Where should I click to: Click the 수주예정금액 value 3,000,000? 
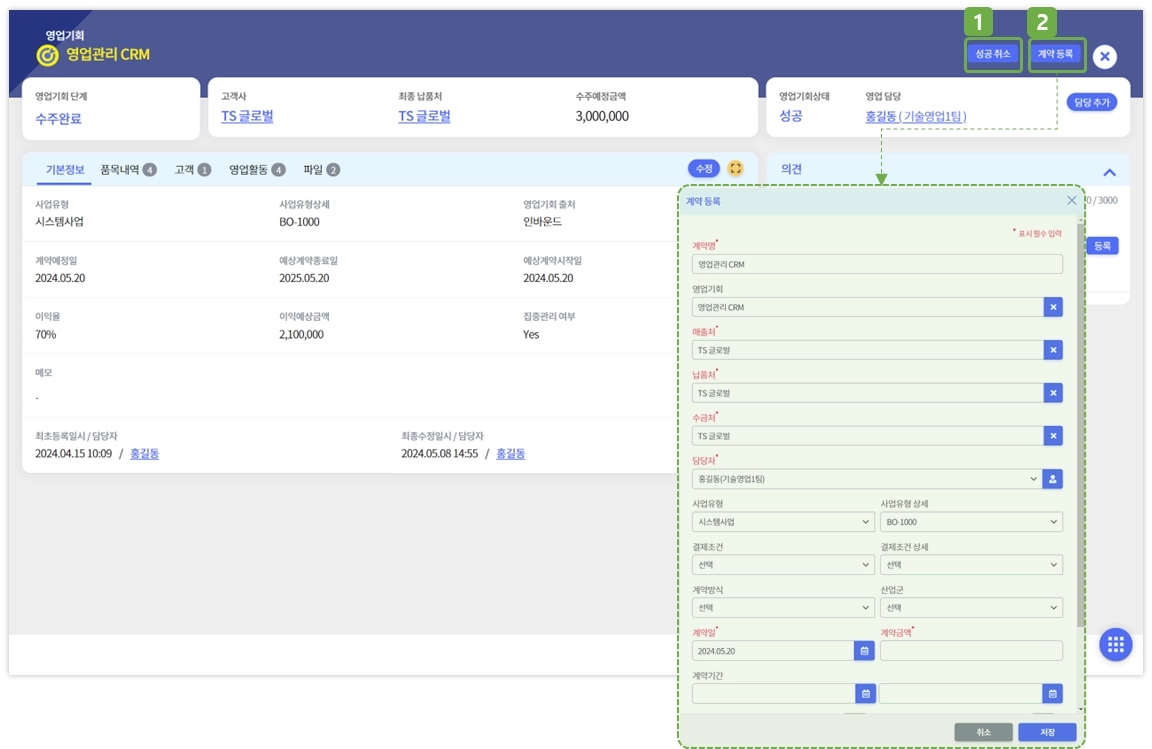click(602, 116)
